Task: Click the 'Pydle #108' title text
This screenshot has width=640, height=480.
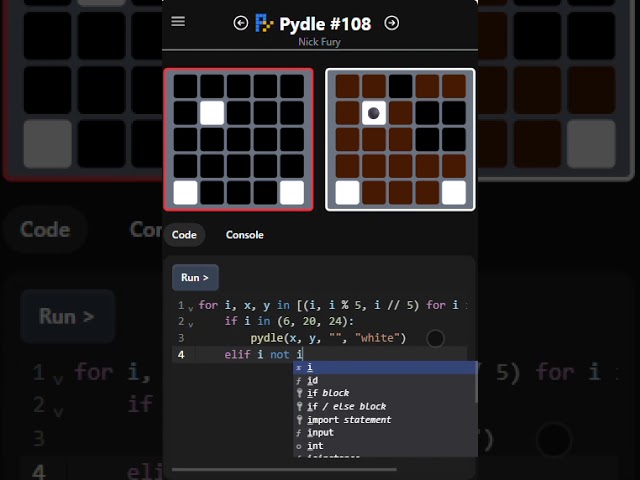Action: coord(325,24)
